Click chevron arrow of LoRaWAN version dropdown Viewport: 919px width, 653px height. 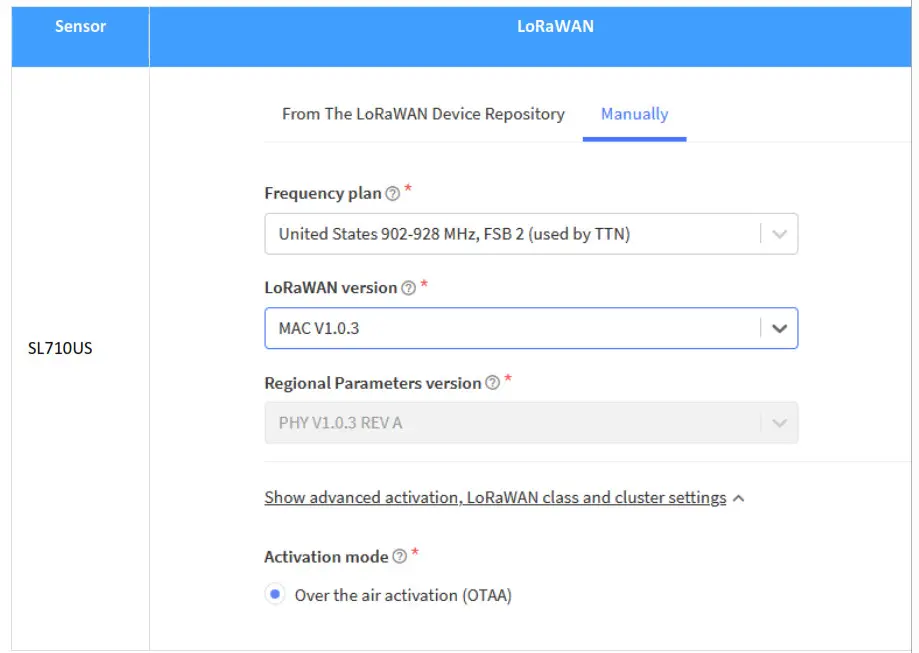coord(780,328)
